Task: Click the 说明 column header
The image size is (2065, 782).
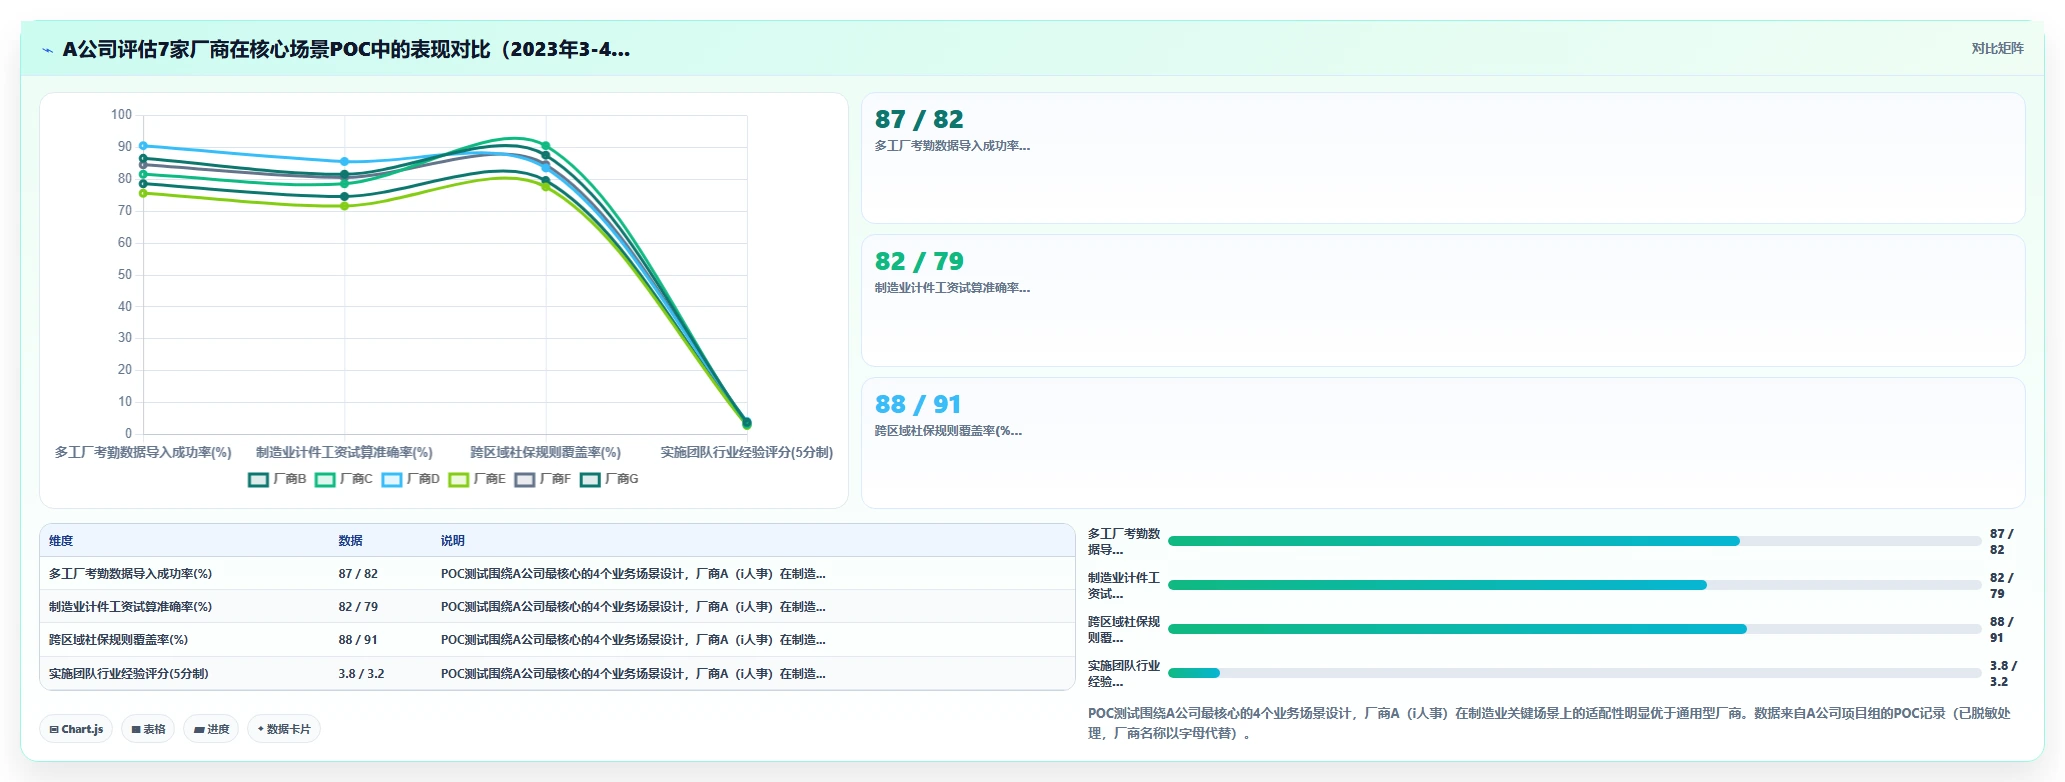Action: [x=453, y=541]
